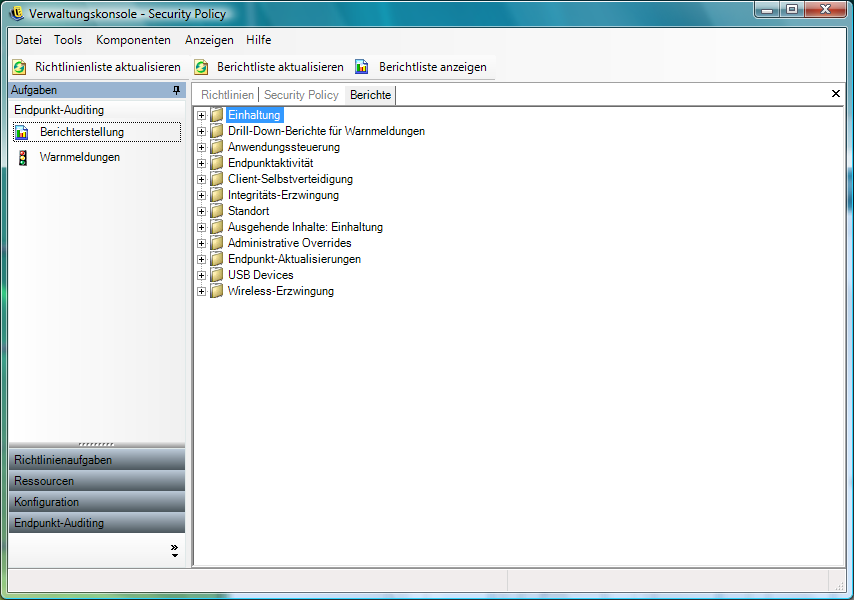Open the Tools menu
Viewport: 854px width, 600px height.
(68, 40)
